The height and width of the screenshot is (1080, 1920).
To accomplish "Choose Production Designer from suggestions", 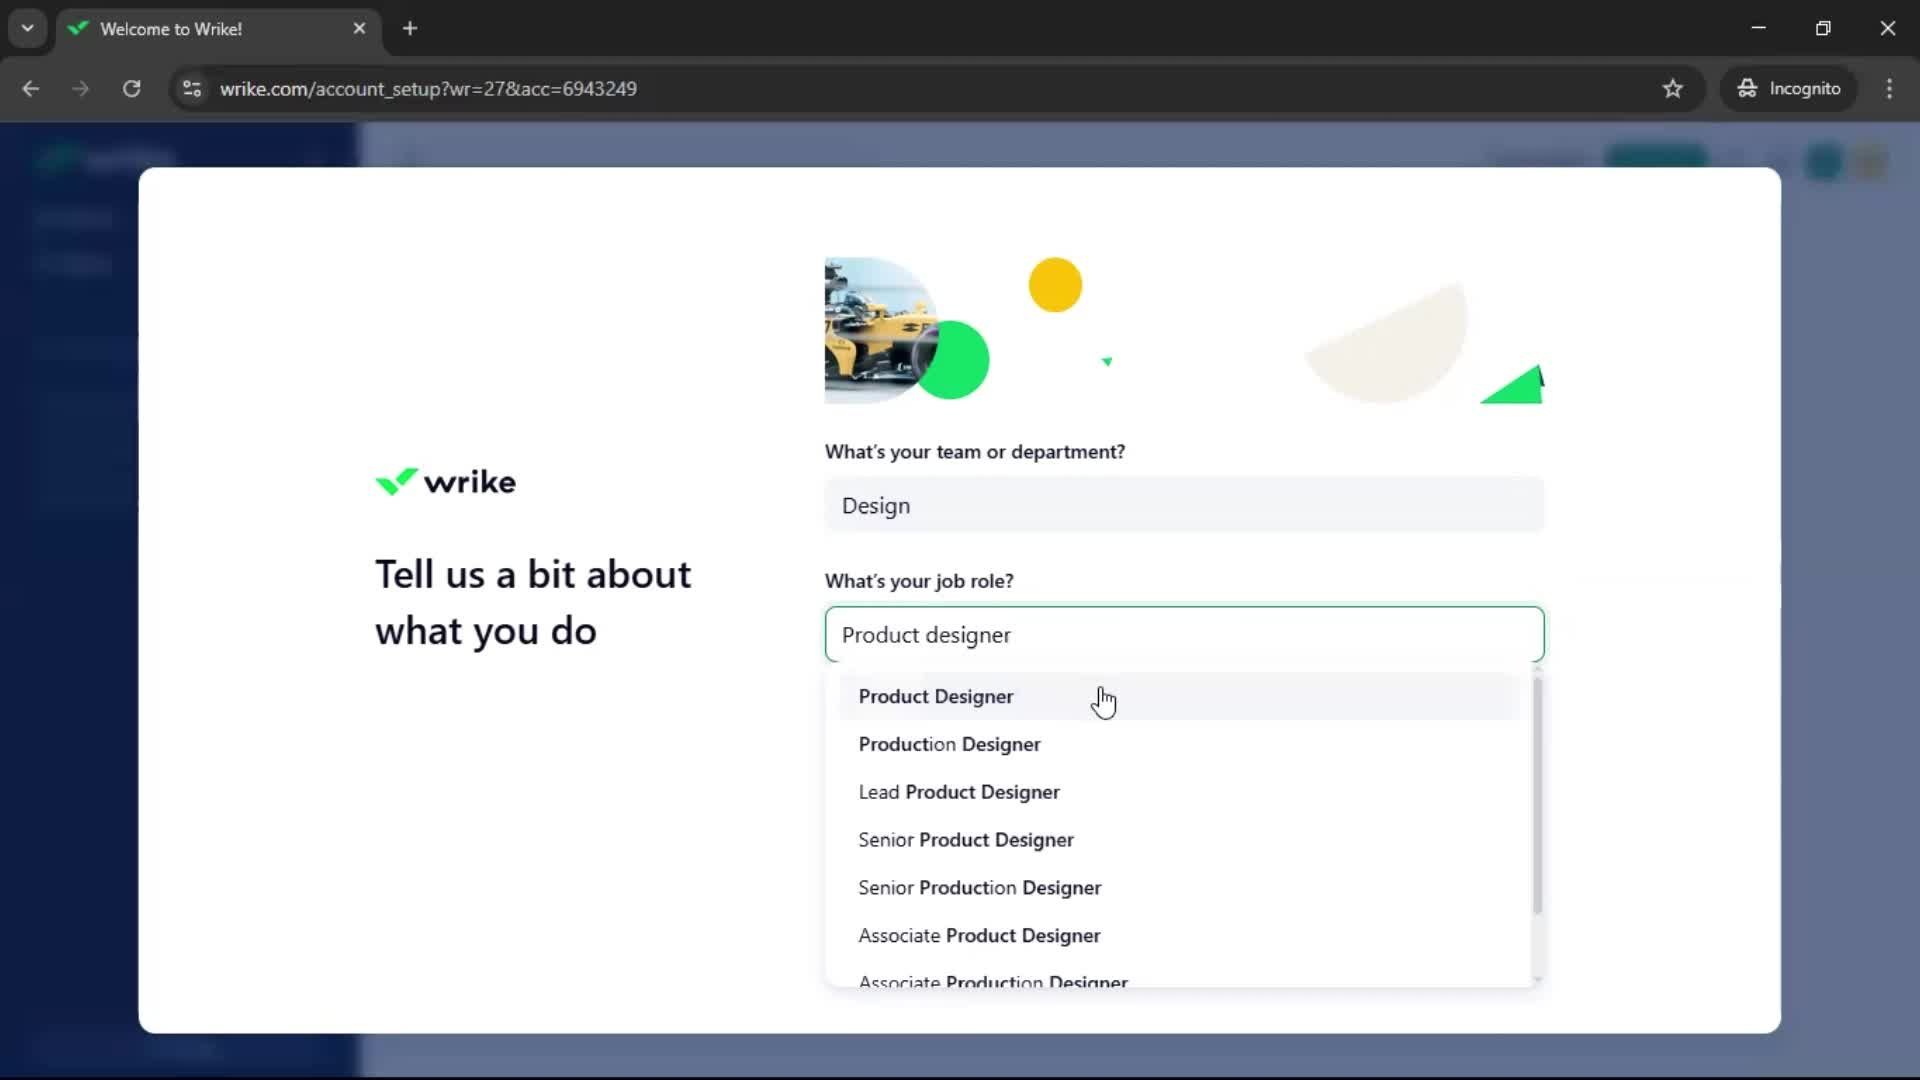I will [1178, 744].
